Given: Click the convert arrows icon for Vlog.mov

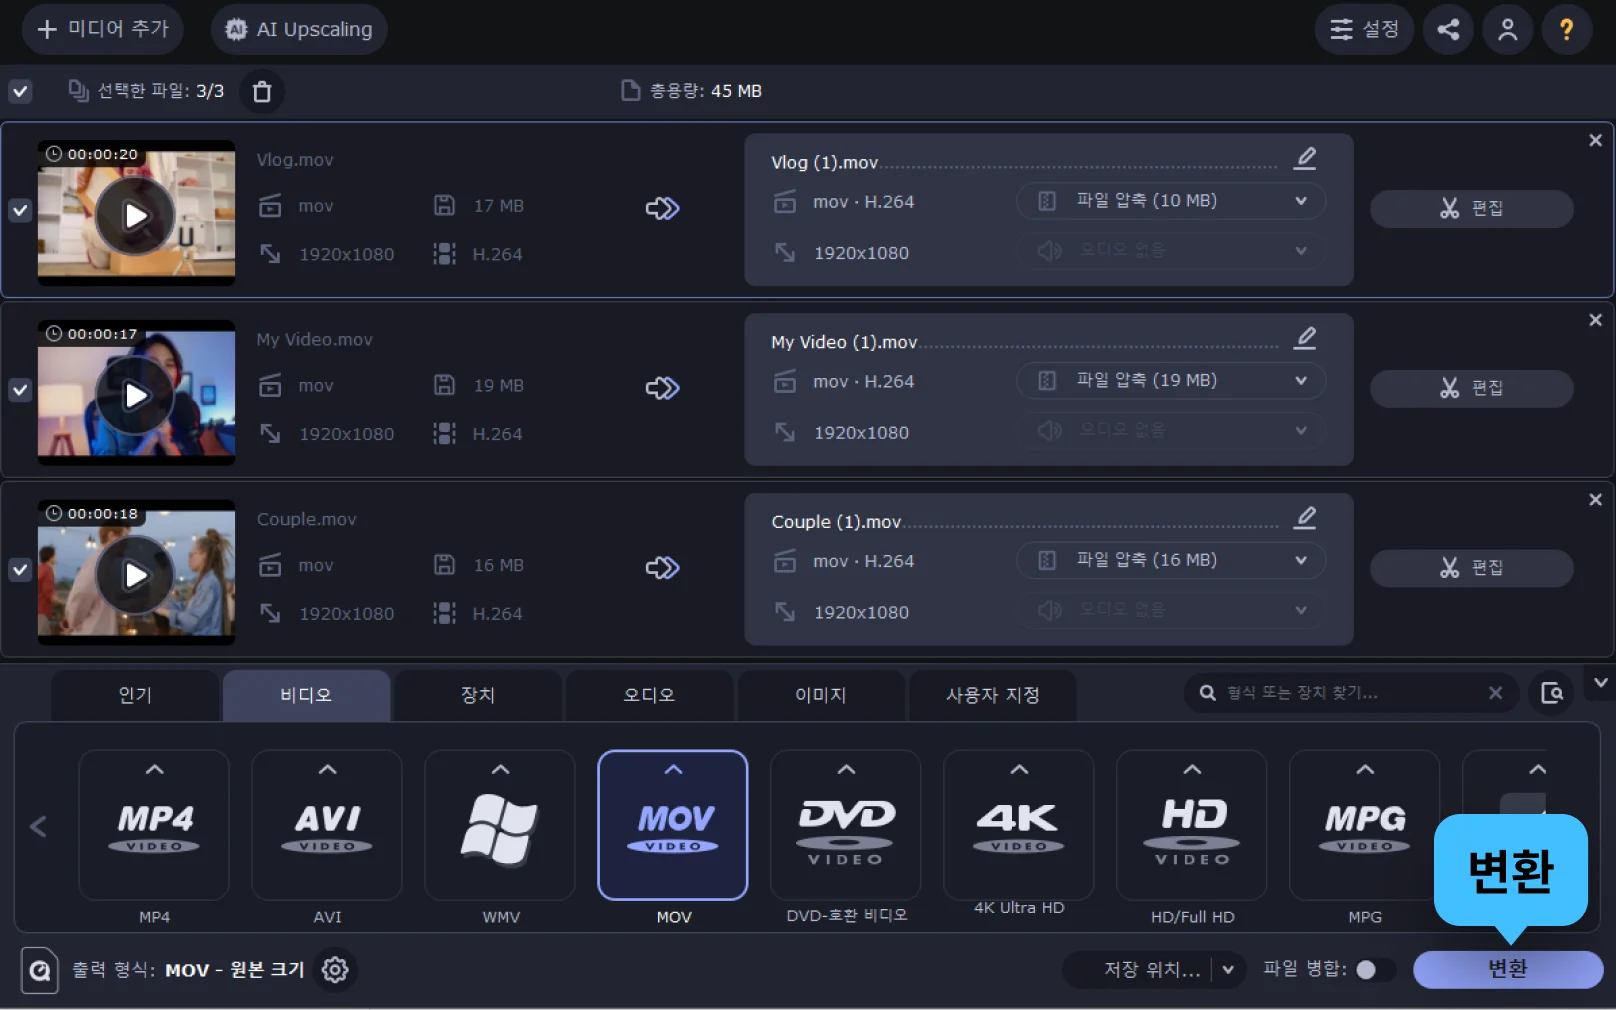Looking at the screenshot, I should 662,208.
